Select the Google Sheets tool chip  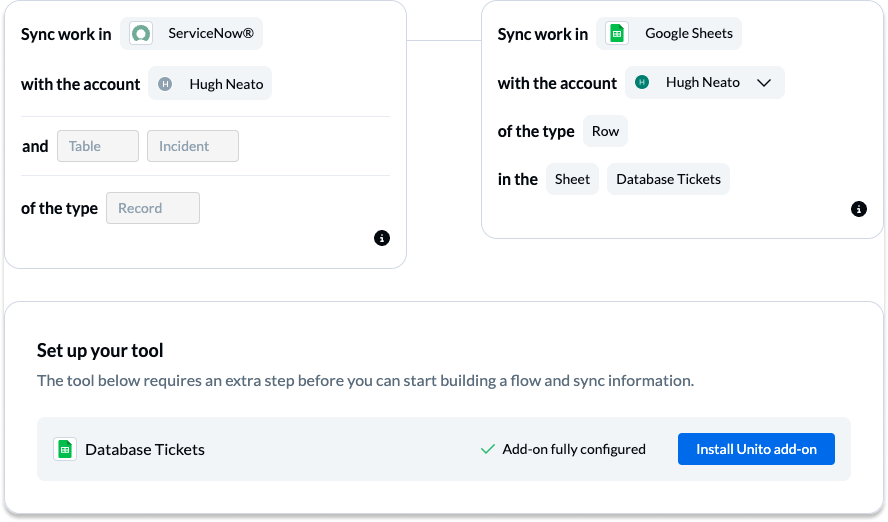coord(669,33)
